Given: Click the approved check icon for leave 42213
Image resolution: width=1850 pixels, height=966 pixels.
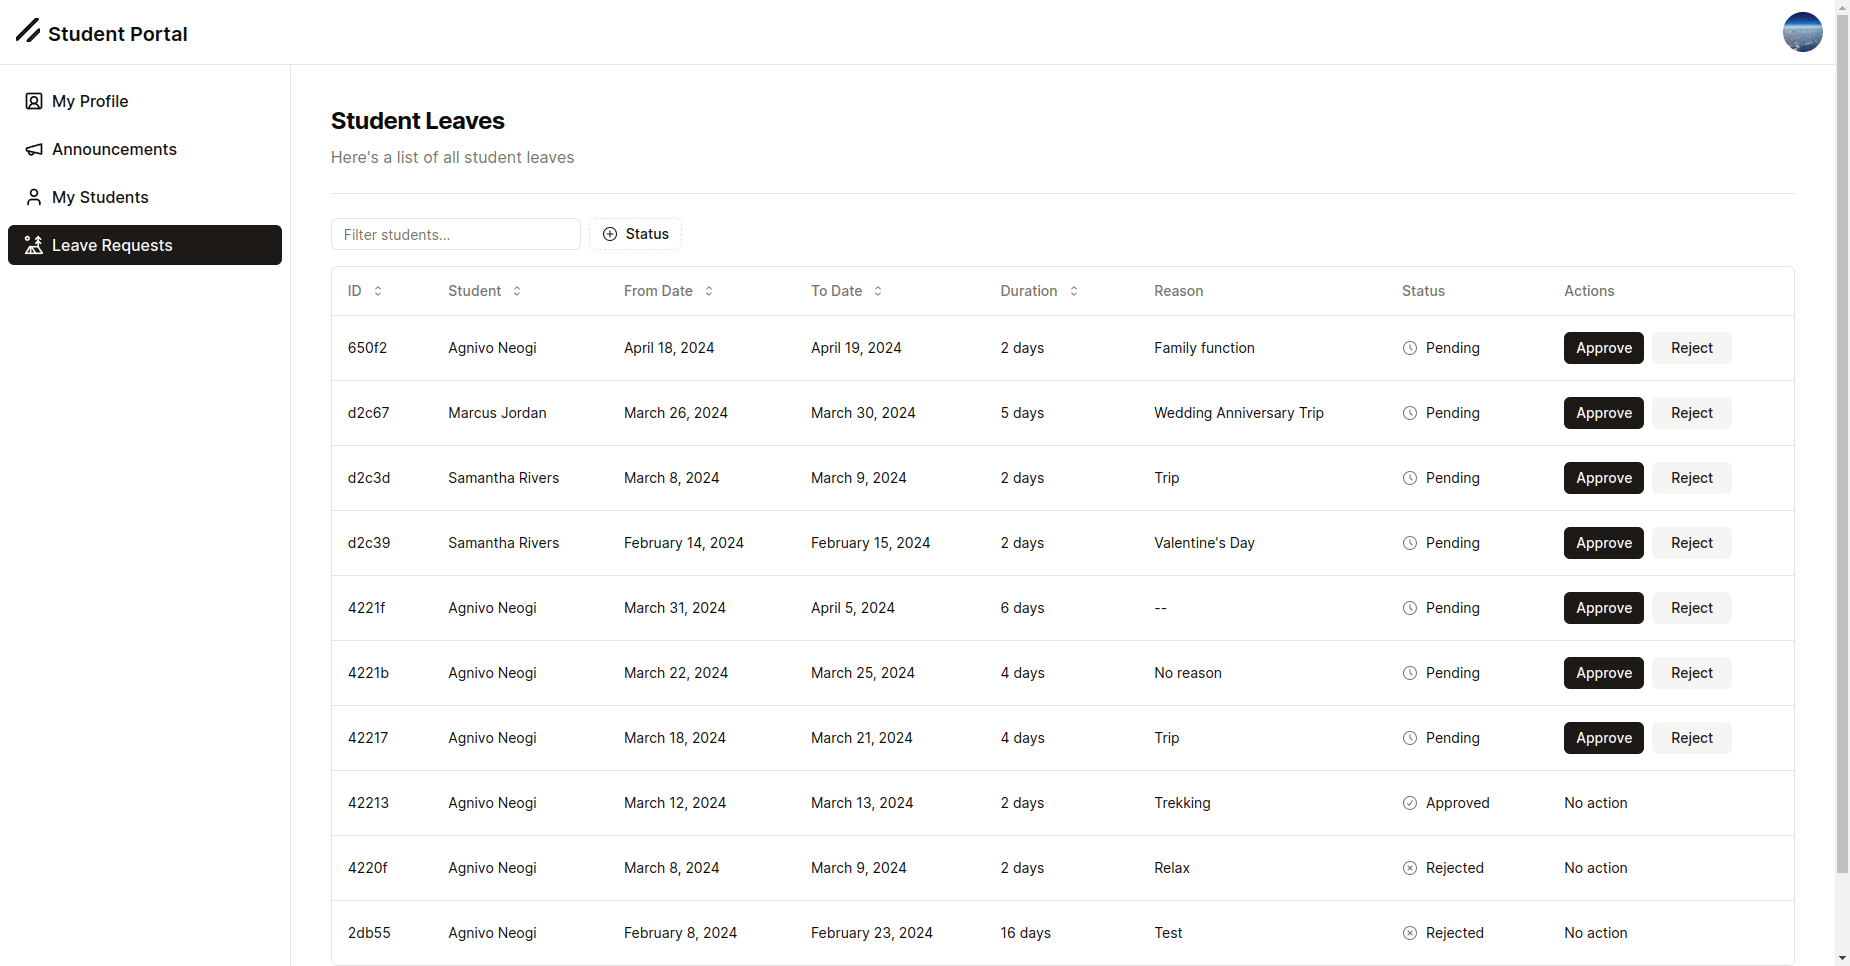Looking at the screenshot, I should [1410, 803].
